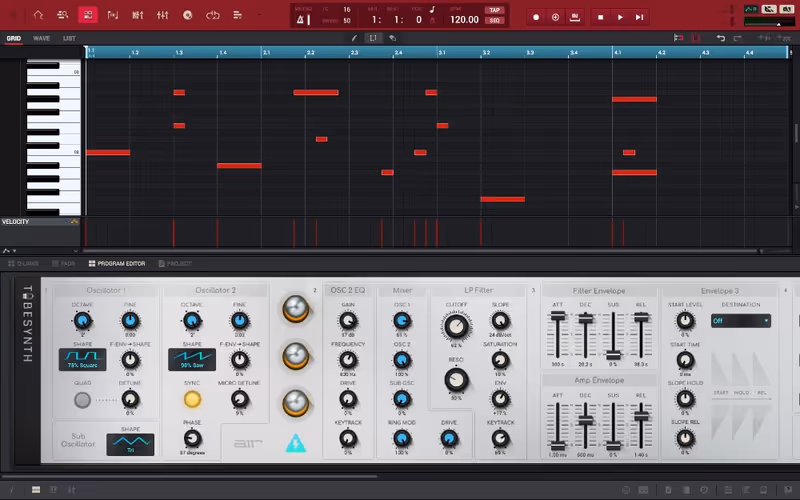This screenshot has width=800, height=500.
Task: Open the track view people icon
Action: coord(63,15)
